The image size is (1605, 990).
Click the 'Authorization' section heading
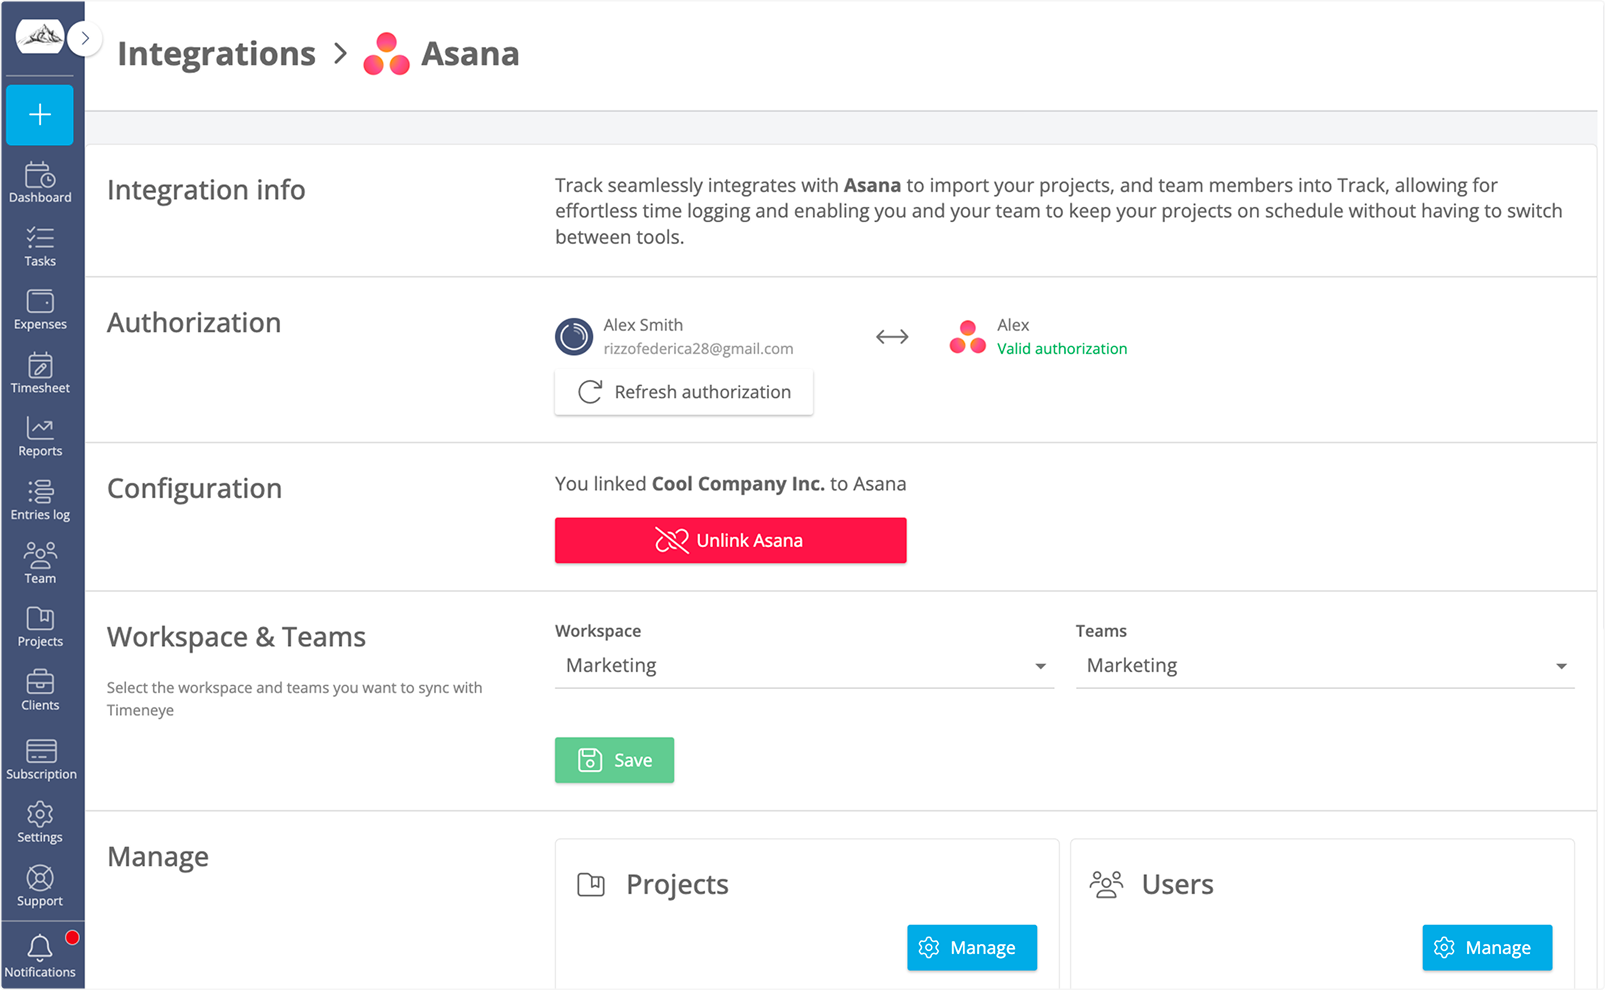pyautogui.click(x=194, y=323)
